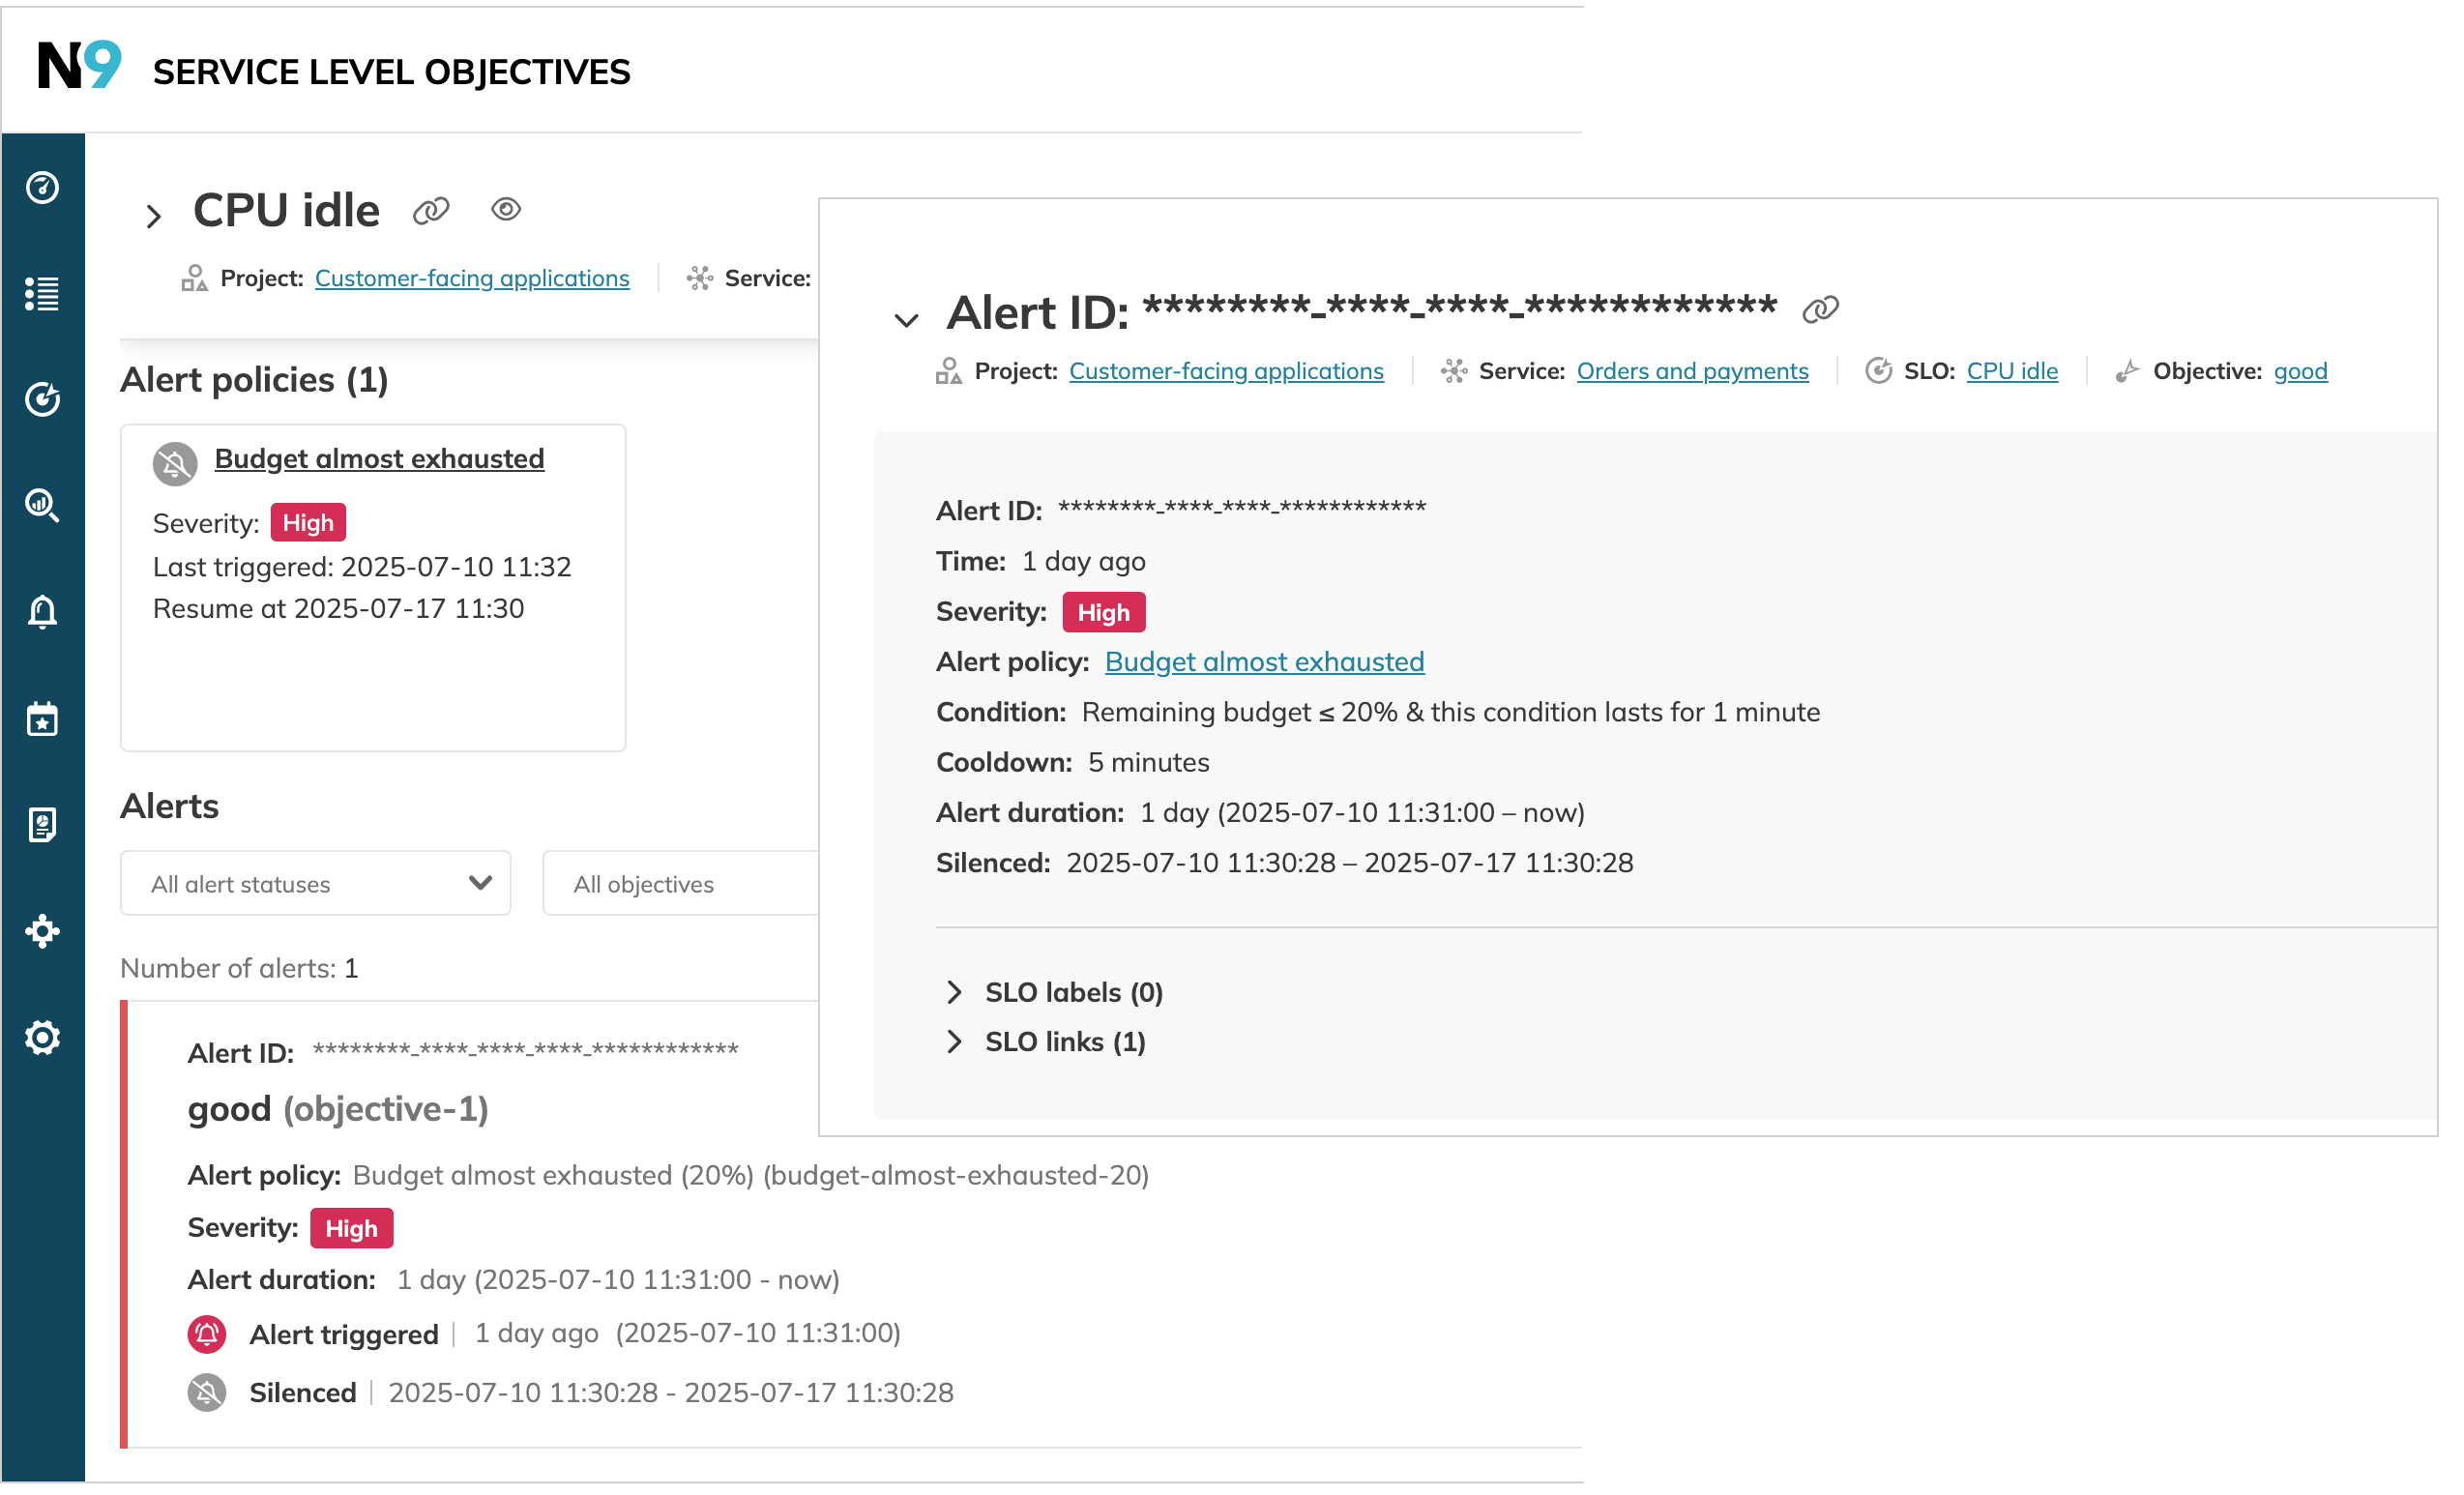Open the All alert statuses dropdown
Screen dimensions: 2464x1495
pos(315,883)
